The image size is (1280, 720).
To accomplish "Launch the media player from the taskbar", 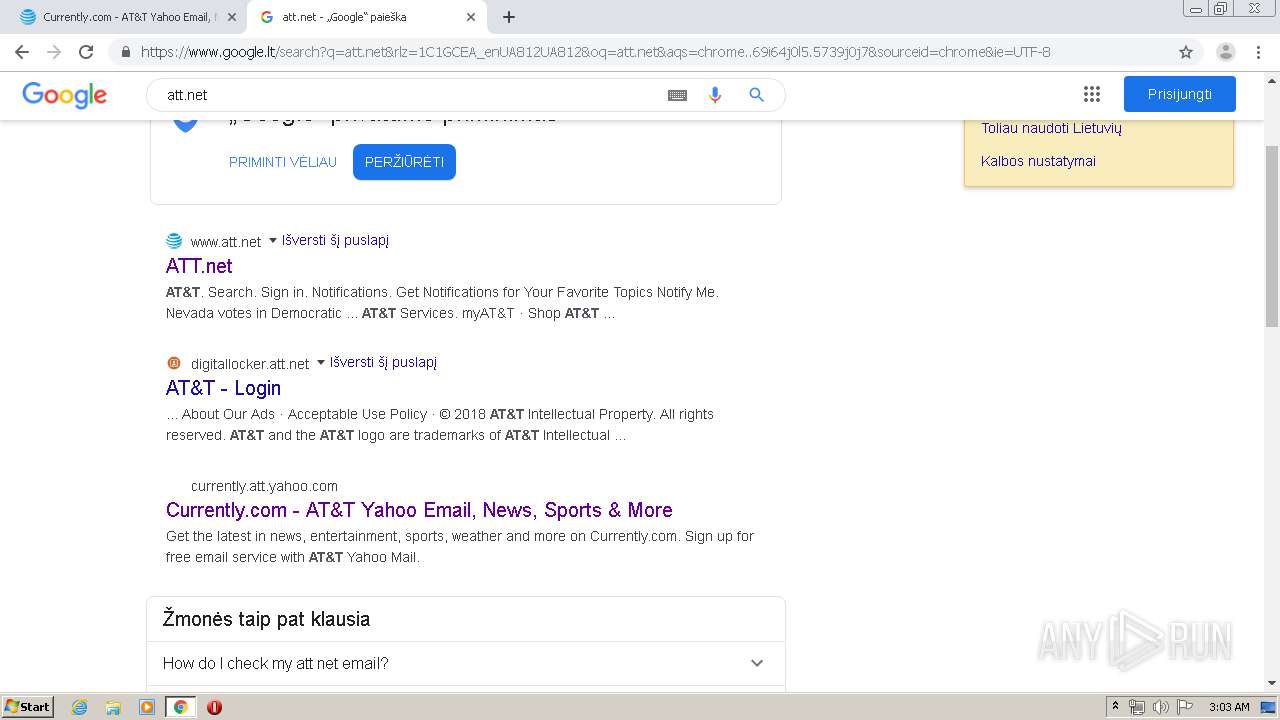I will (x=147, y=707).
